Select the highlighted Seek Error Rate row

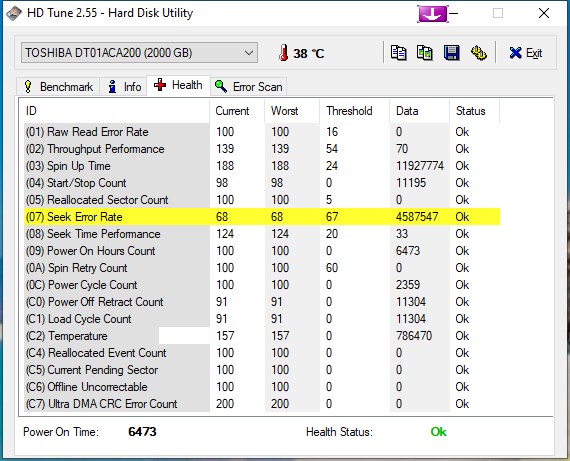262,217
